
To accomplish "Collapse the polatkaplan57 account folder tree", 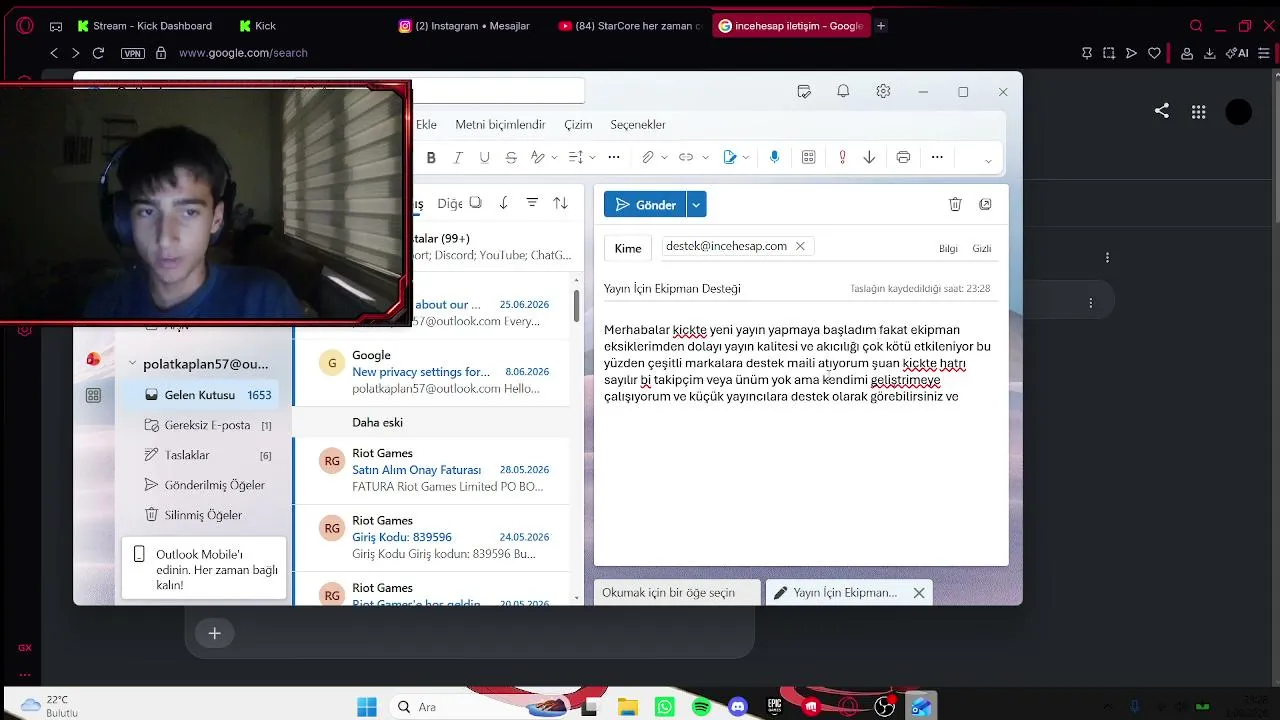I will tap(132, 364).
